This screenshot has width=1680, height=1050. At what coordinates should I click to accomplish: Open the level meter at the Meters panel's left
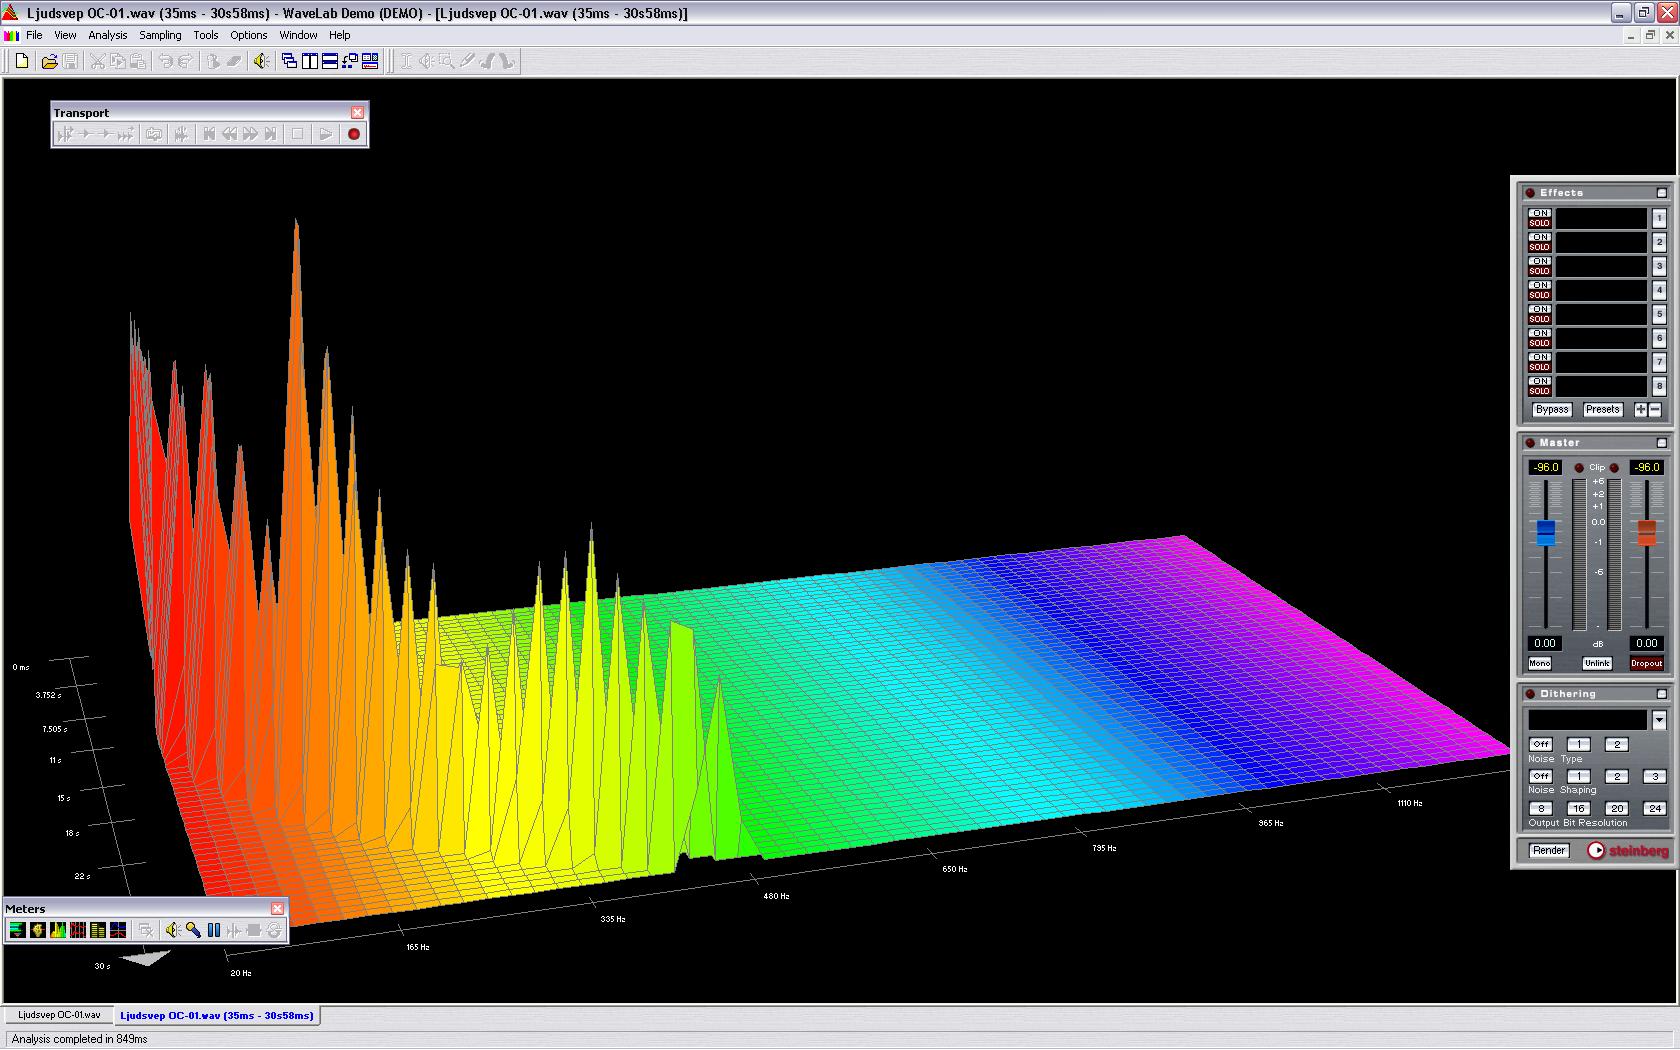17,931
